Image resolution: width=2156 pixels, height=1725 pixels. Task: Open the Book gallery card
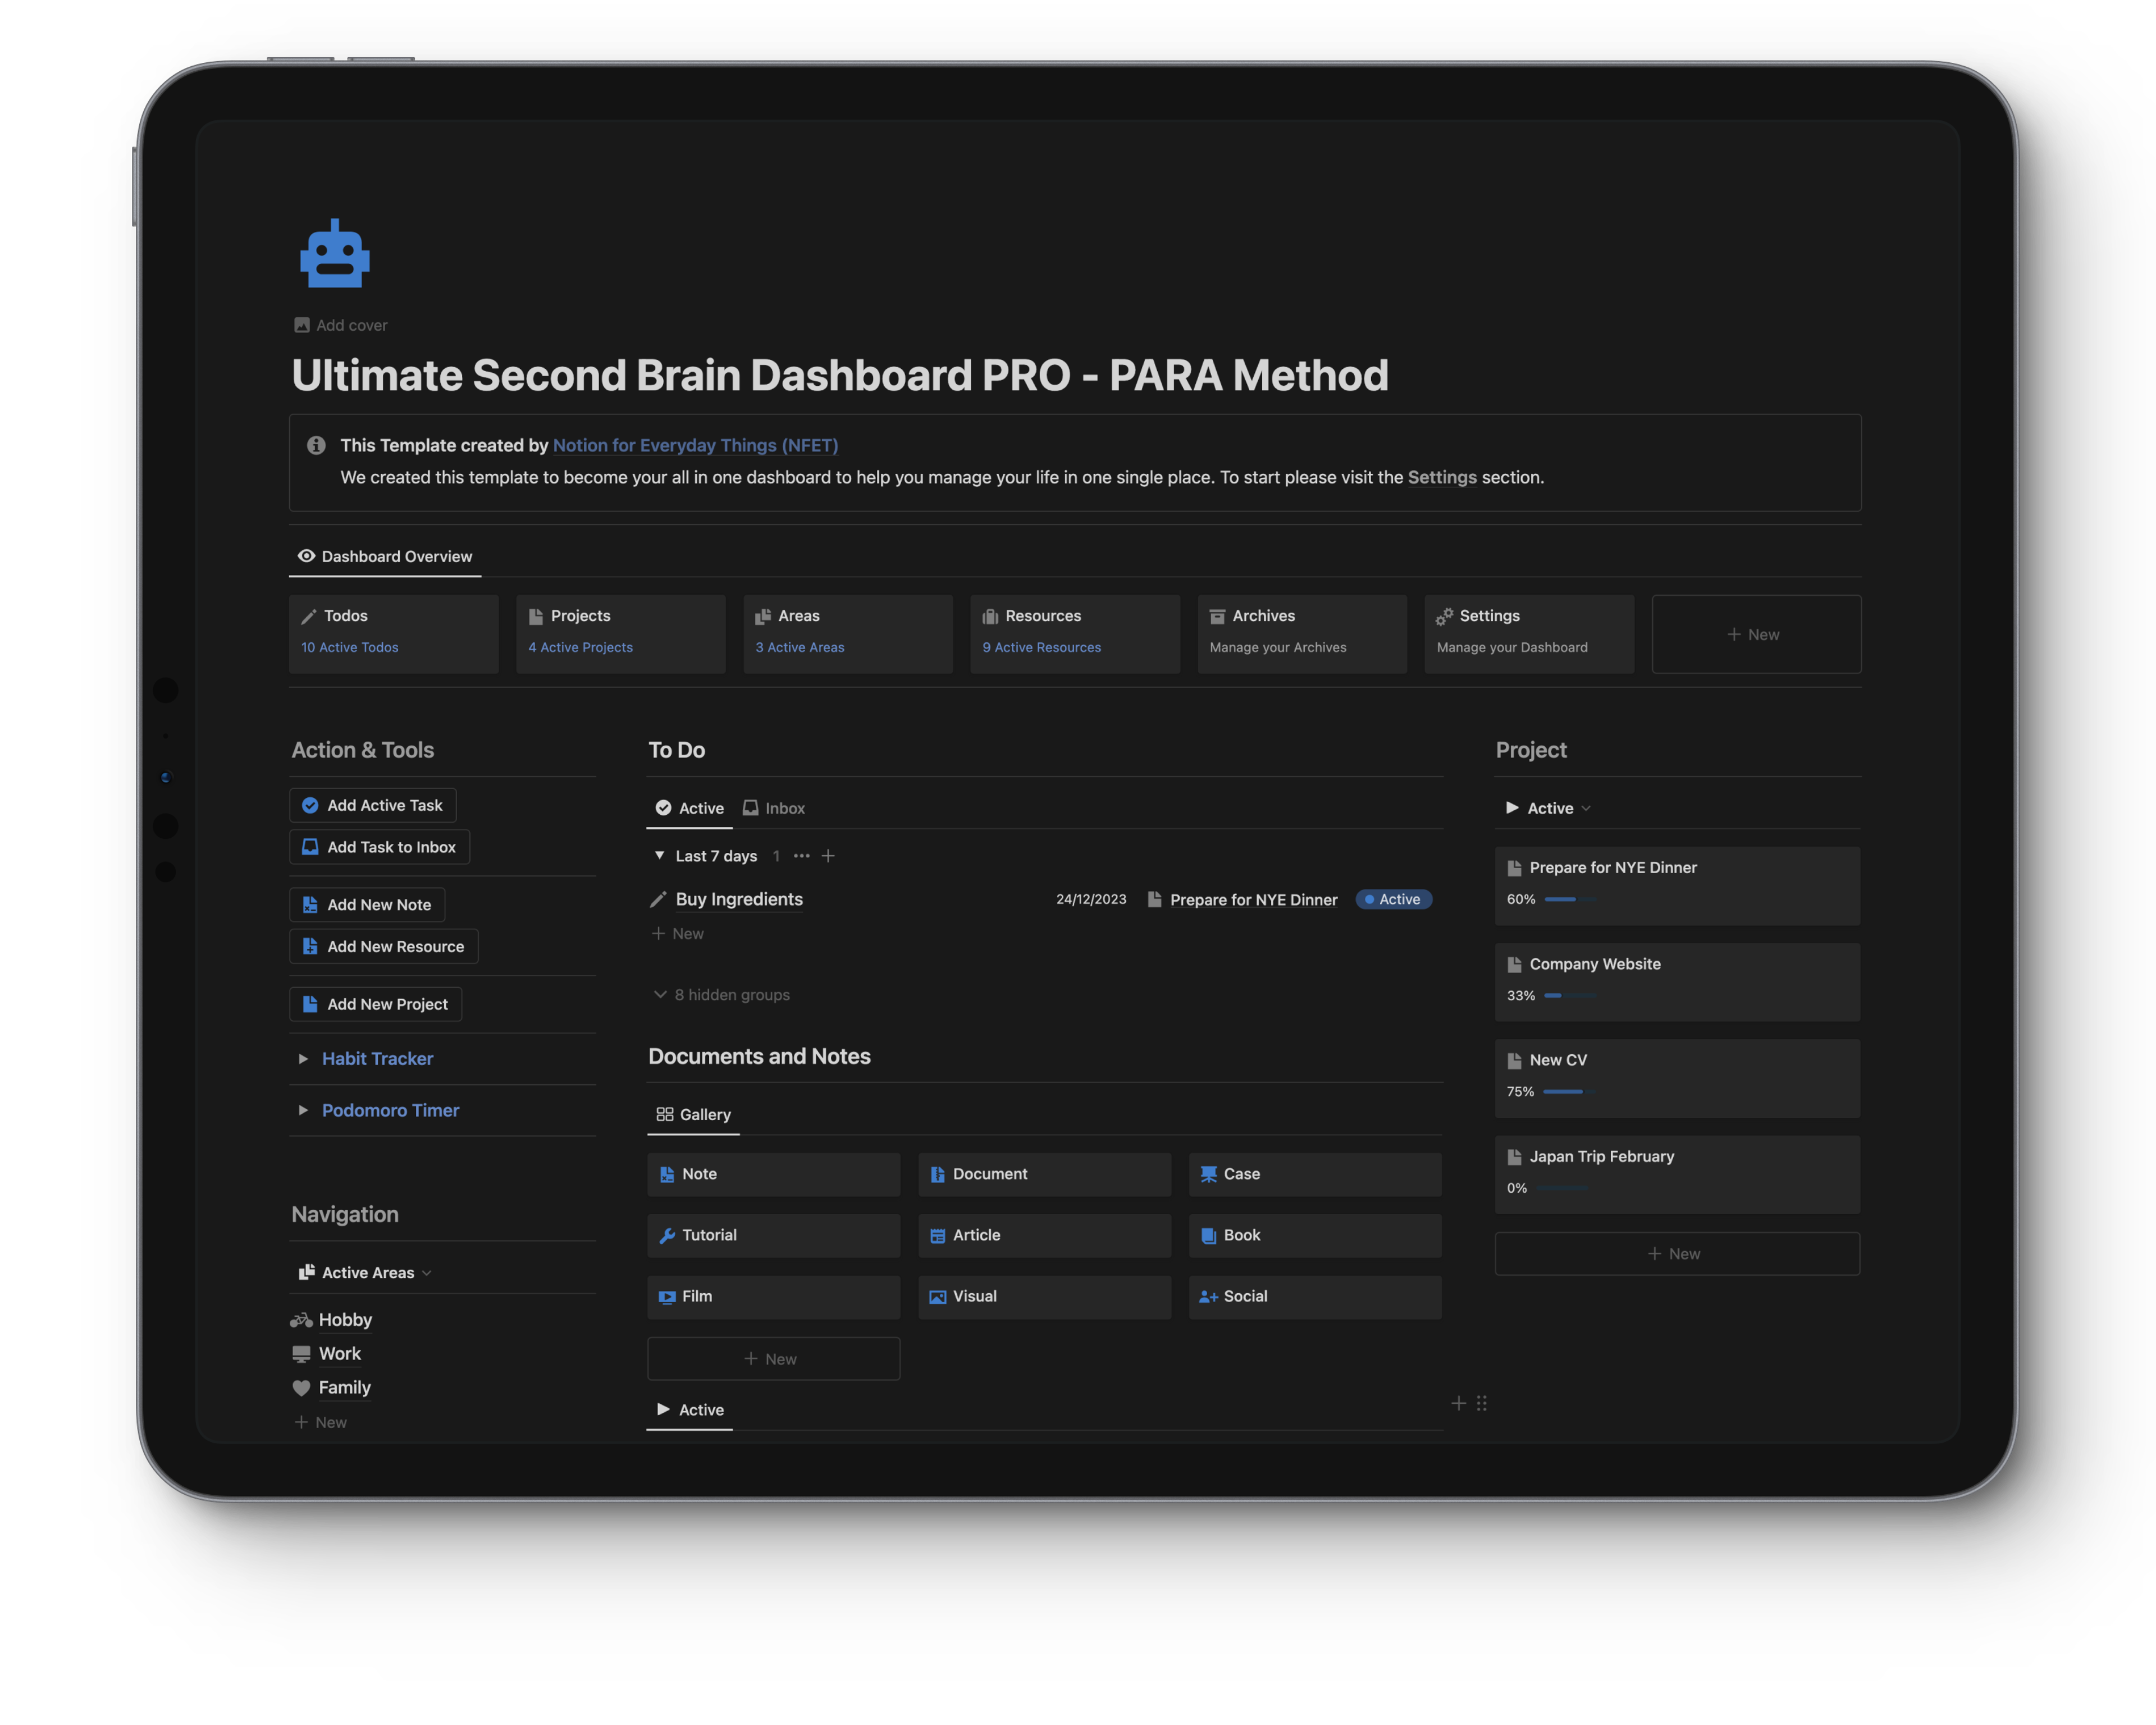point(1315,1236)
